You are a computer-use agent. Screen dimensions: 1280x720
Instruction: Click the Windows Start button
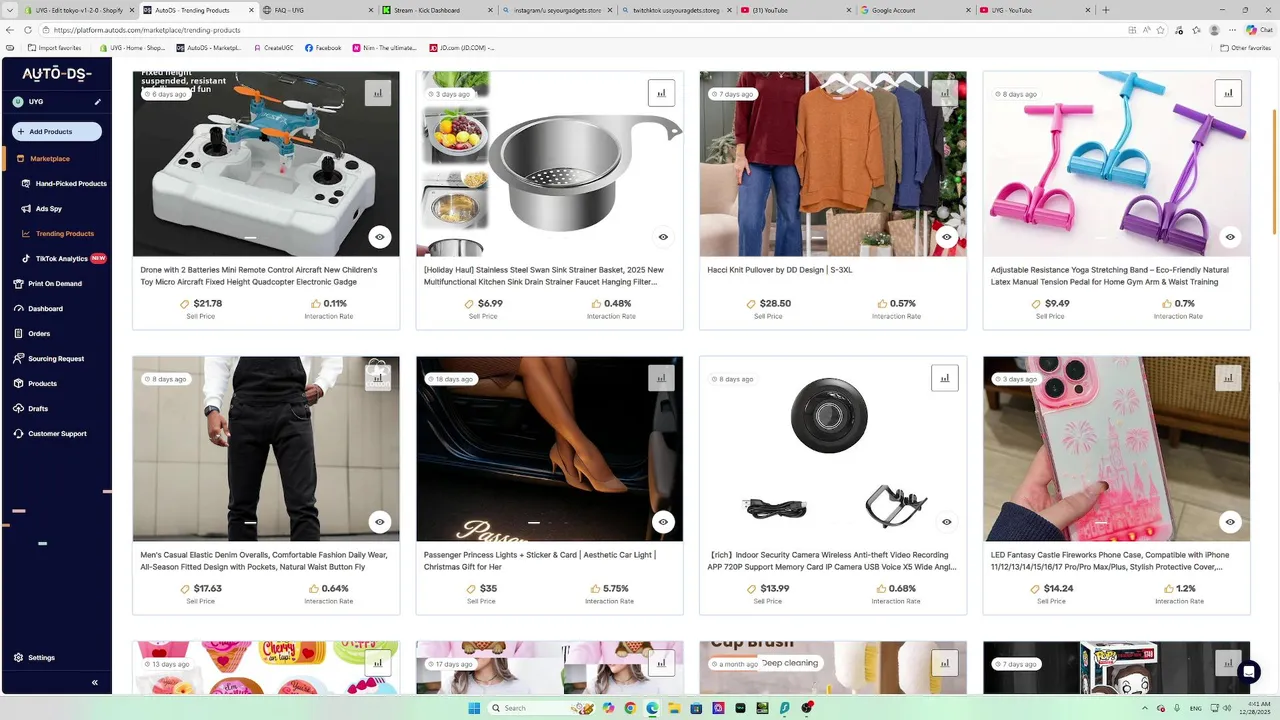point(474,708)
